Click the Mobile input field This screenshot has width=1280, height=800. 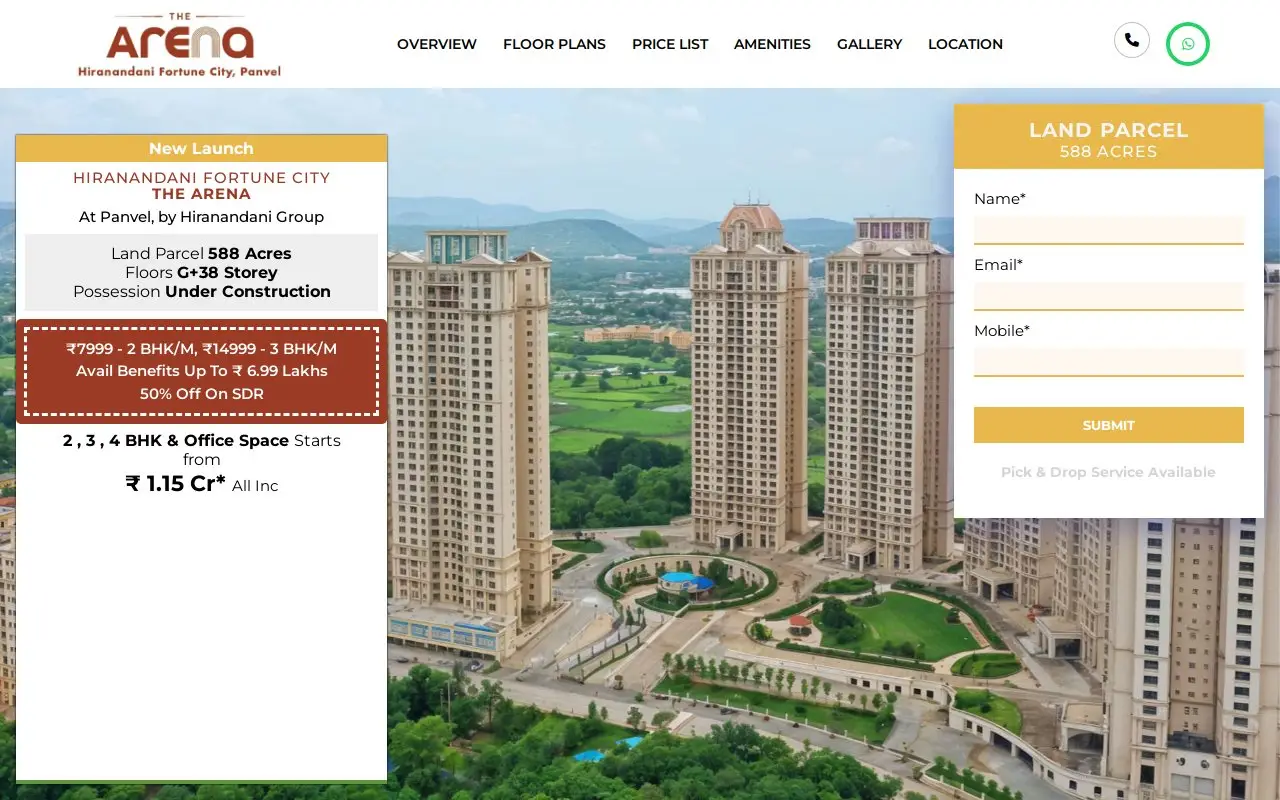(x=1109, y=362)
